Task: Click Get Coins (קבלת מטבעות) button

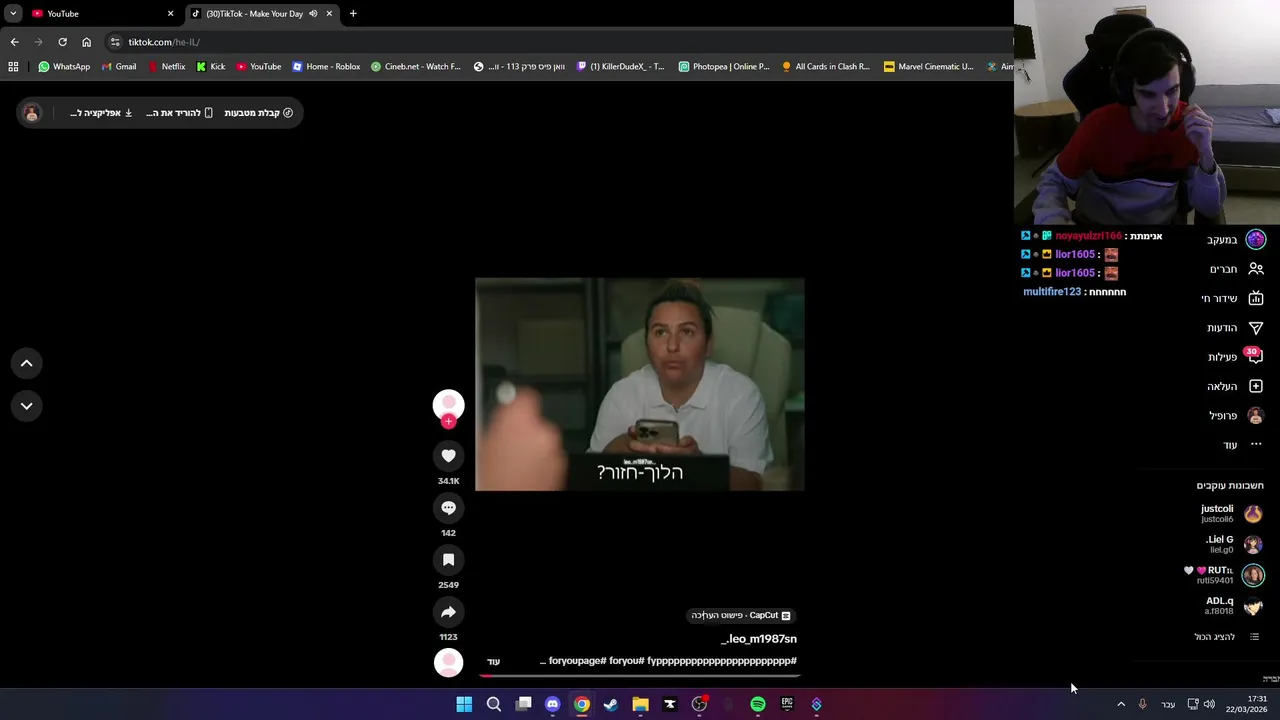Action: [258, 113]
